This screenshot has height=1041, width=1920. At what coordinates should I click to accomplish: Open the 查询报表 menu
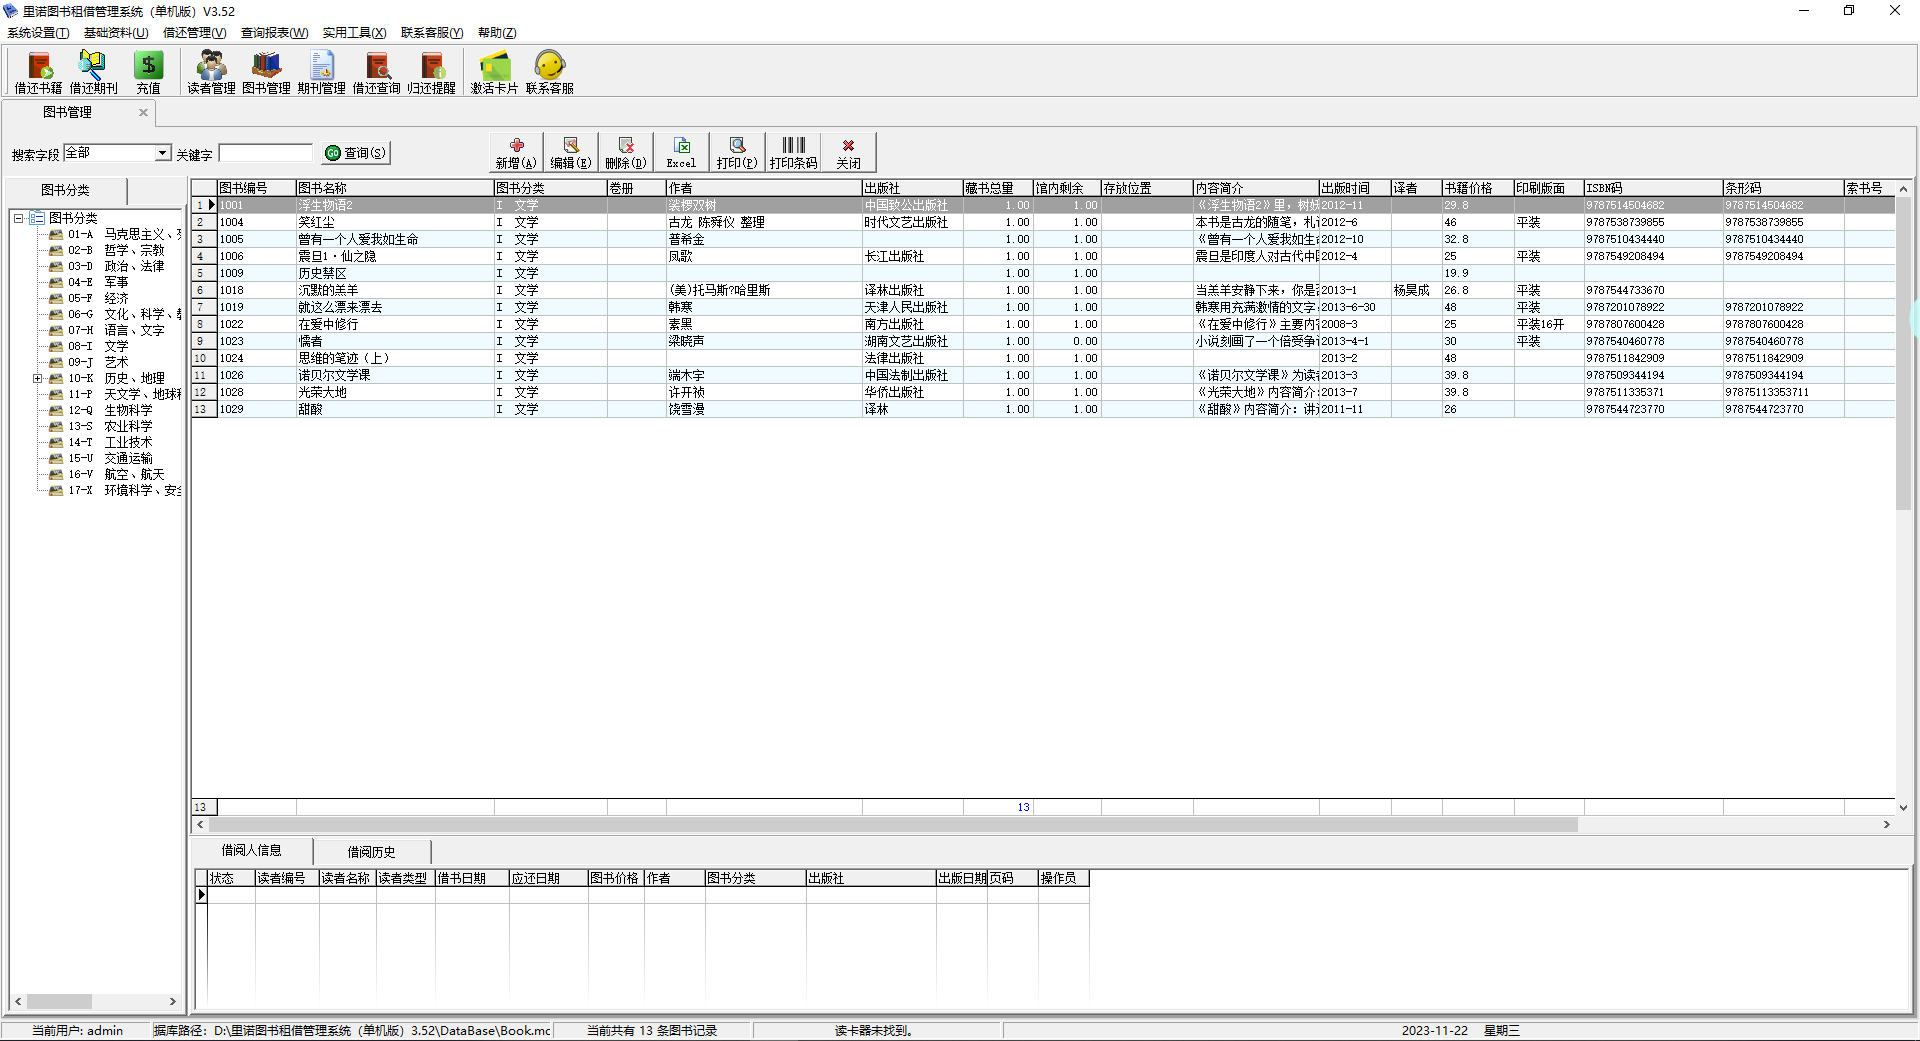[274, 33]
